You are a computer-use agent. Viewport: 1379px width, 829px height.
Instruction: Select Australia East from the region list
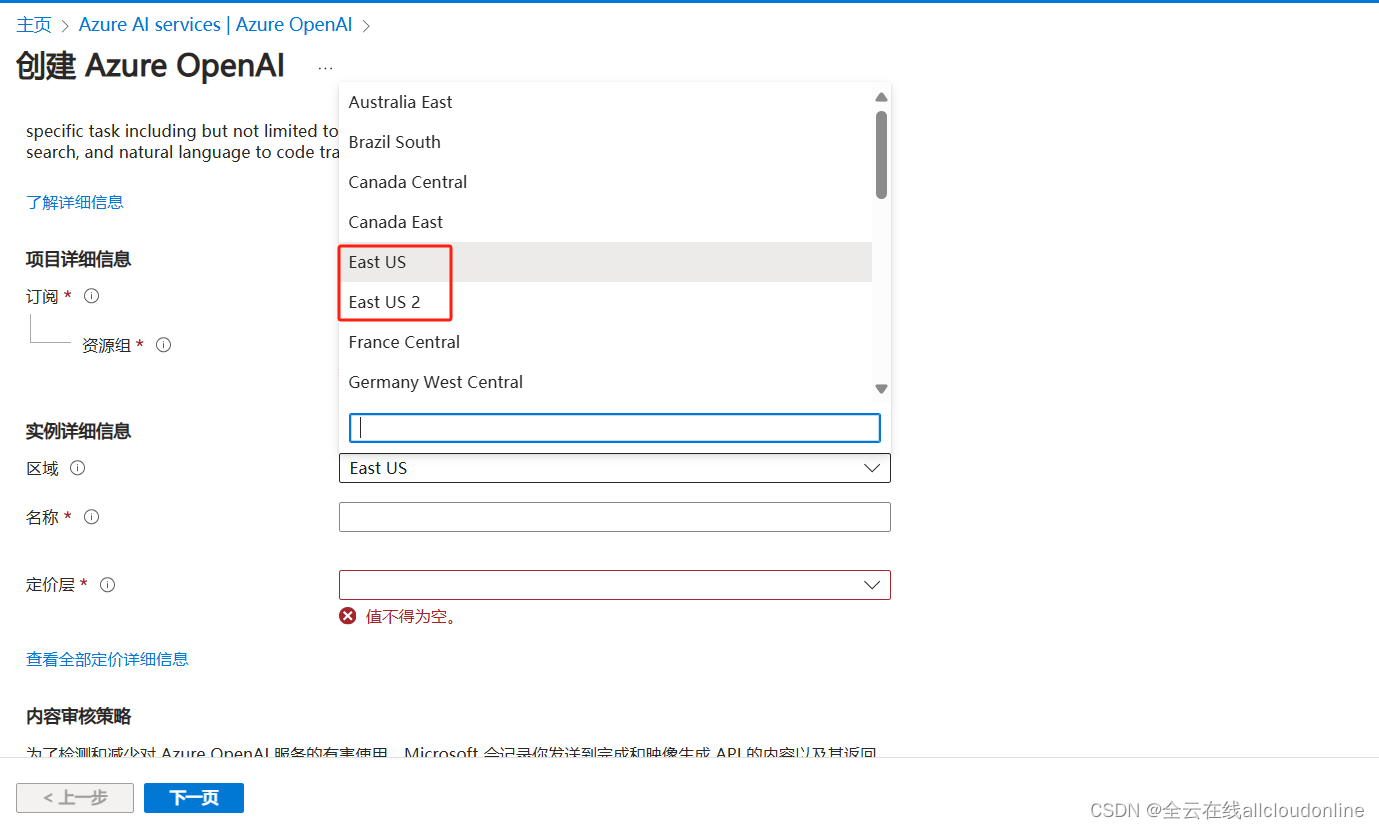[606, 102]
